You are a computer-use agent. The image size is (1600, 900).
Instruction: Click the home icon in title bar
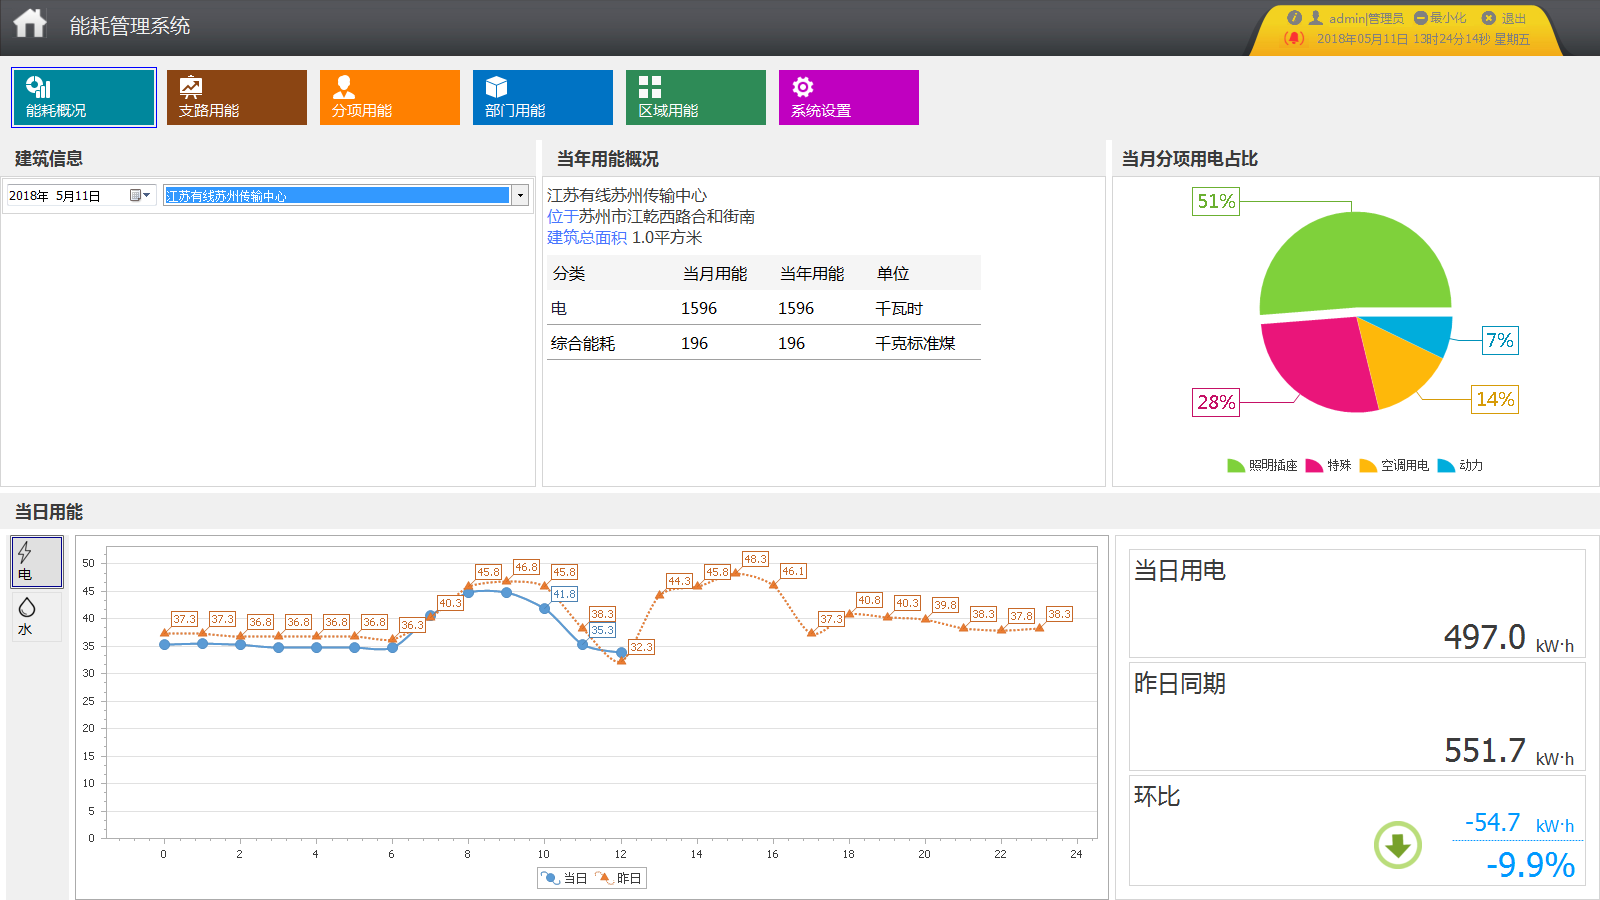(30, 24)
